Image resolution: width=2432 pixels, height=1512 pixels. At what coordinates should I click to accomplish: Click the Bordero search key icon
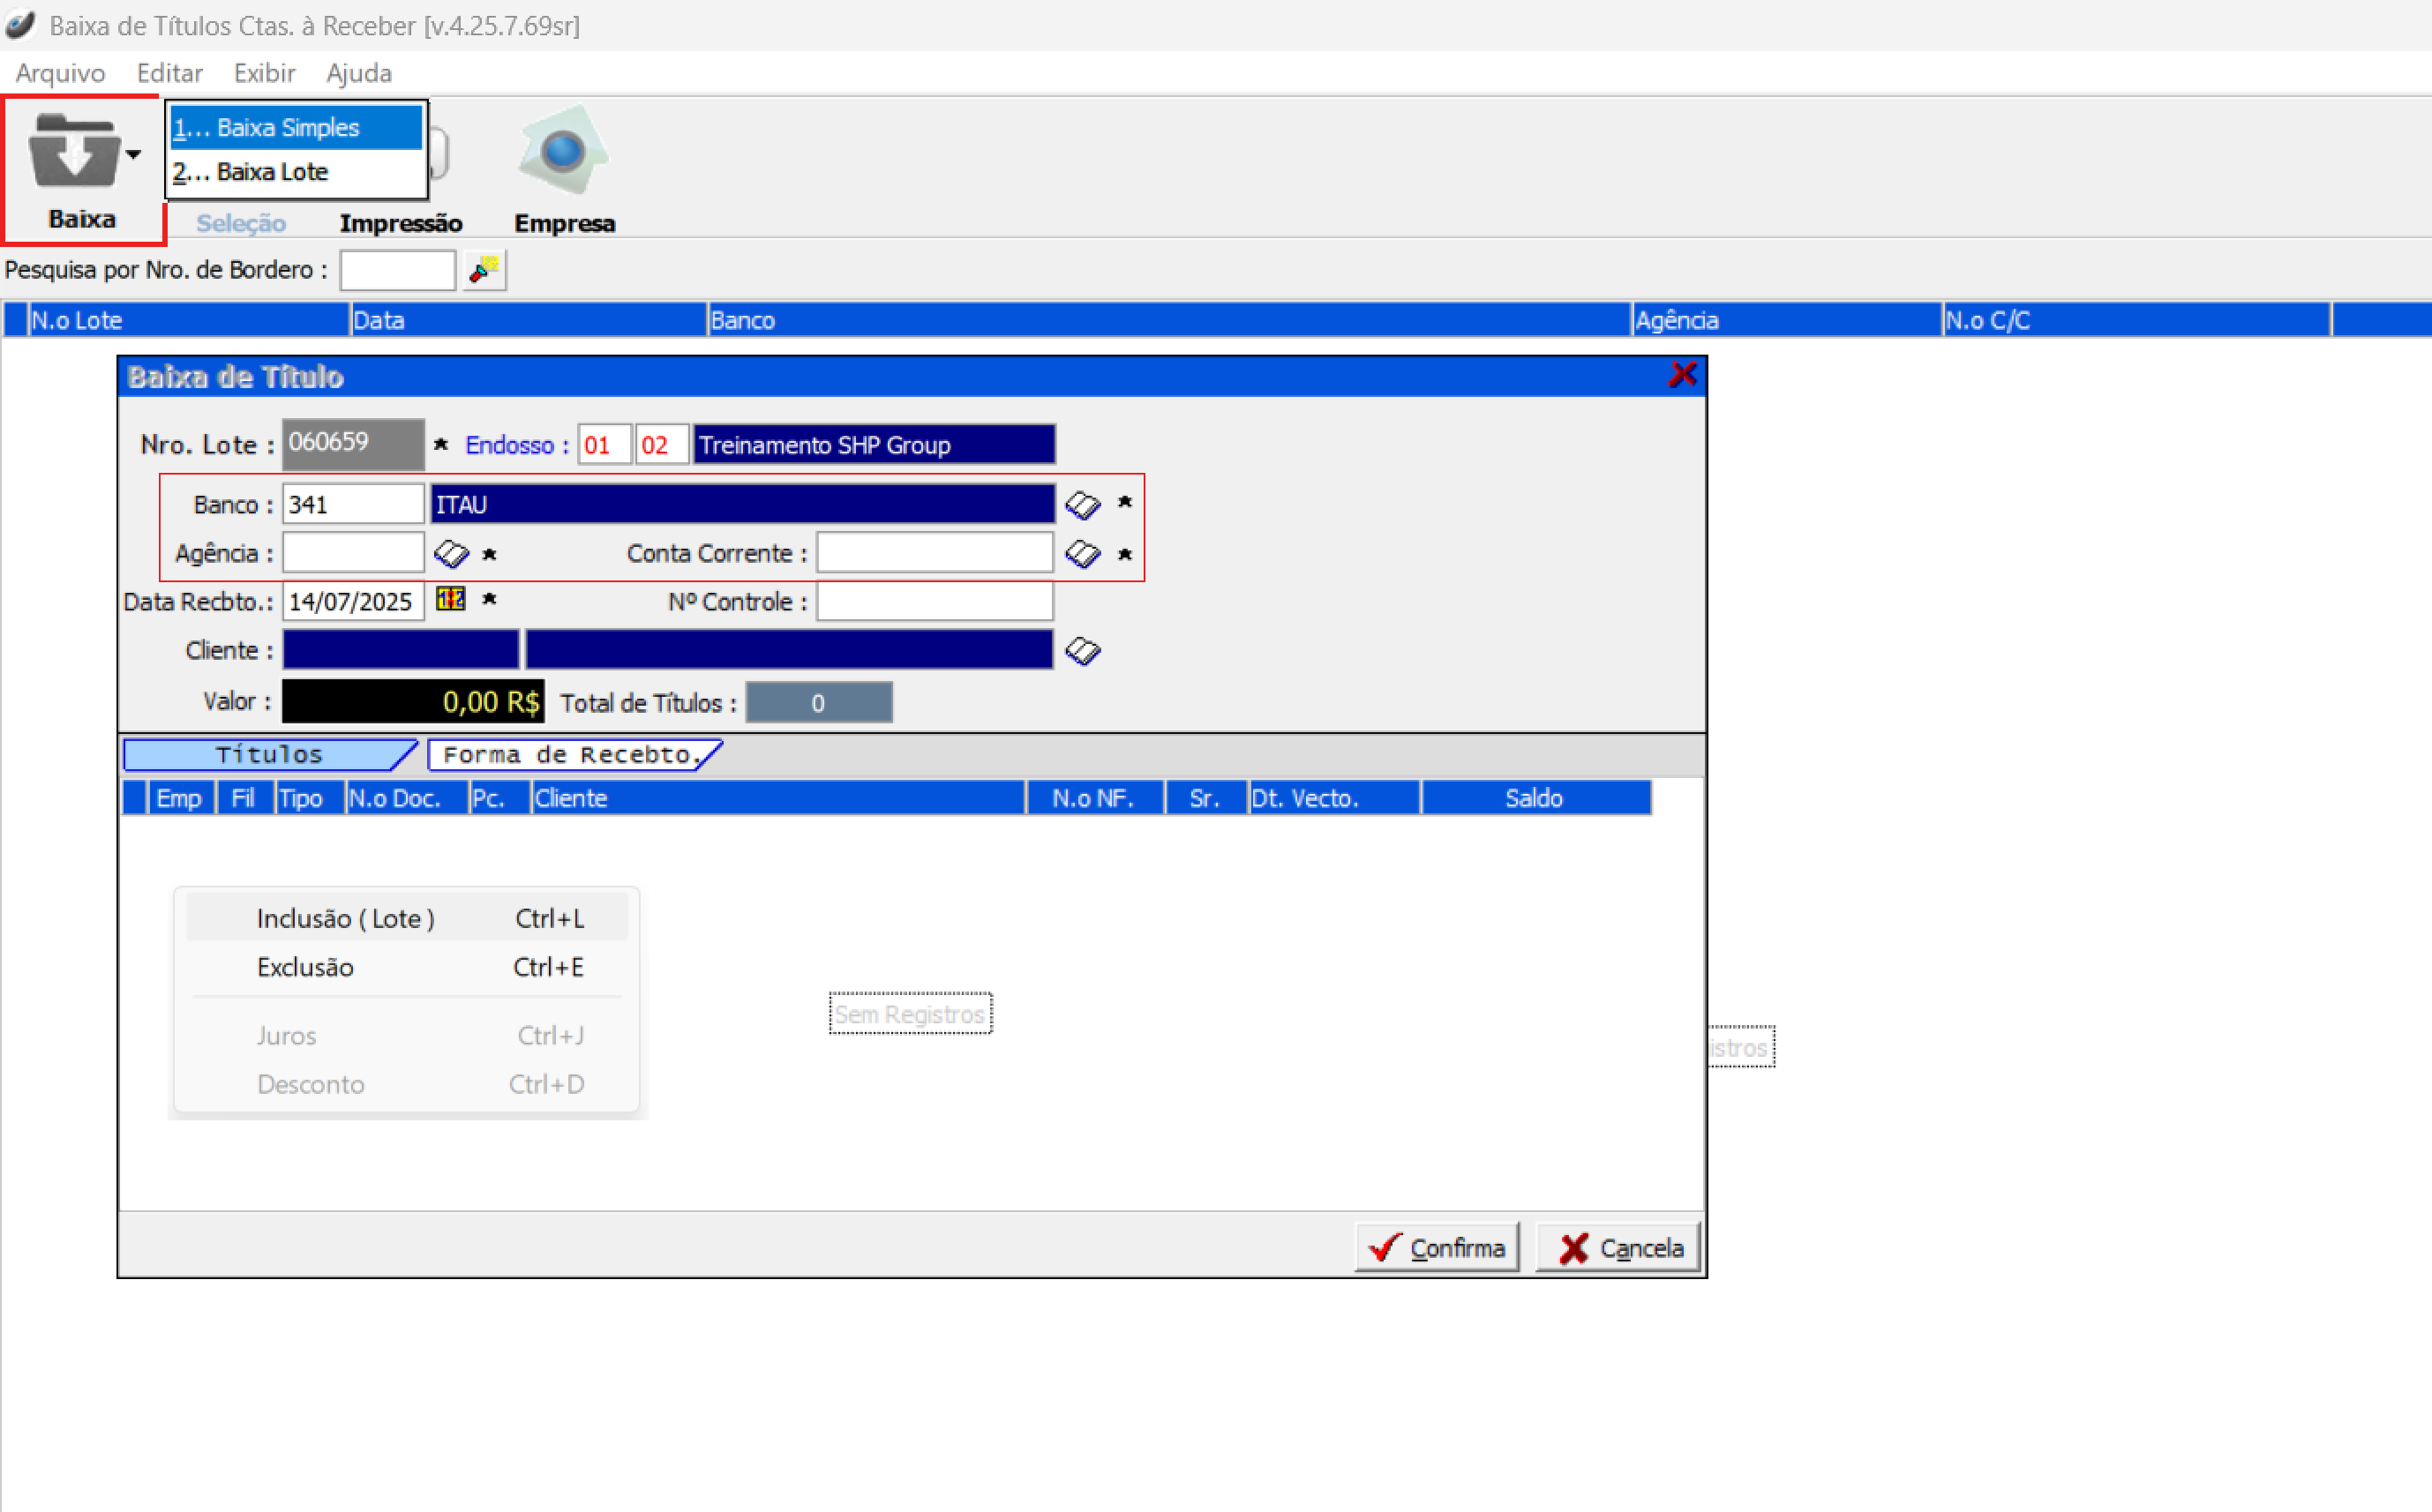pyautogui.click(x=485, y=270)
